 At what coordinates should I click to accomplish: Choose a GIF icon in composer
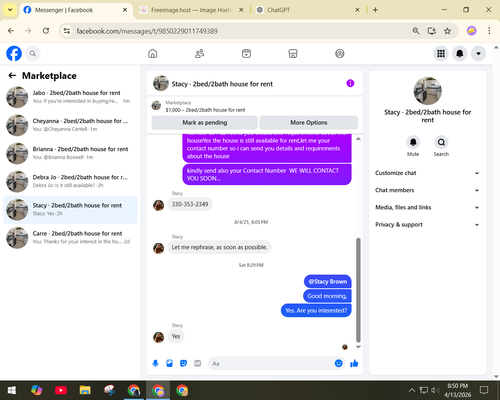coord(198,363)
